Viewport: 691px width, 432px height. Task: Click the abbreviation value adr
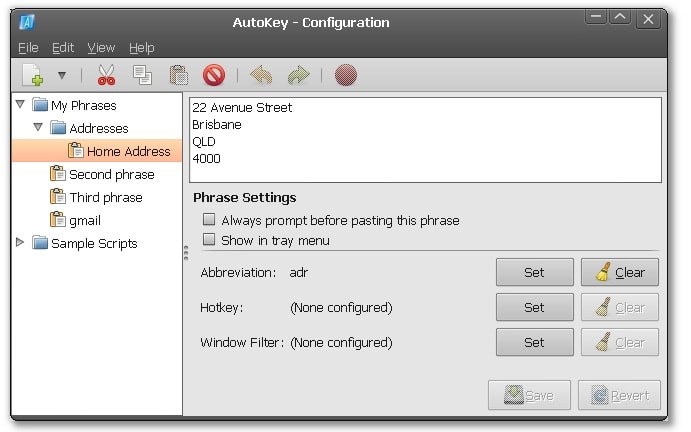pos(299,272)
